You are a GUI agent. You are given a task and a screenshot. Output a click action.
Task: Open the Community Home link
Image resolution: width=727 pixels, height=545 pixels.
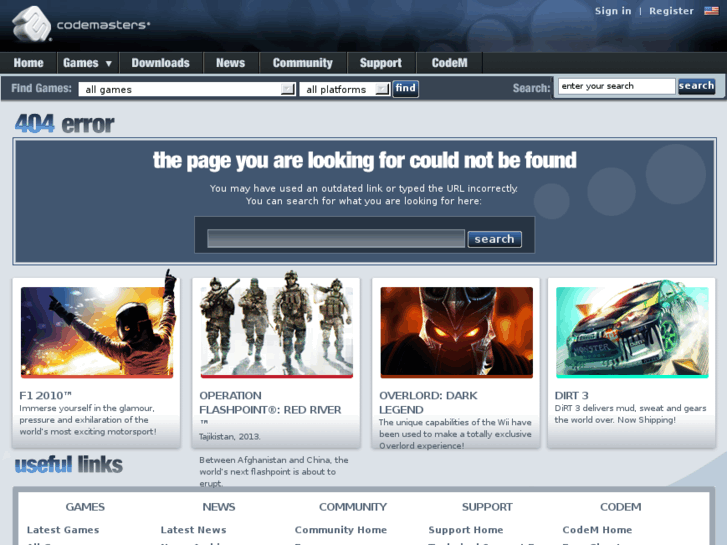coord(341,530)
